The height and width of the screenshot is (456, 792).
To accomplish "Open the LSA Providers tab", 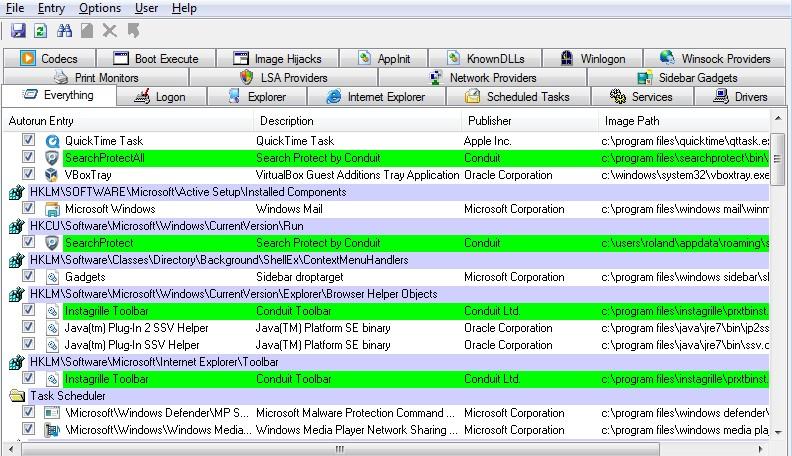I will [x=283, y=78].
